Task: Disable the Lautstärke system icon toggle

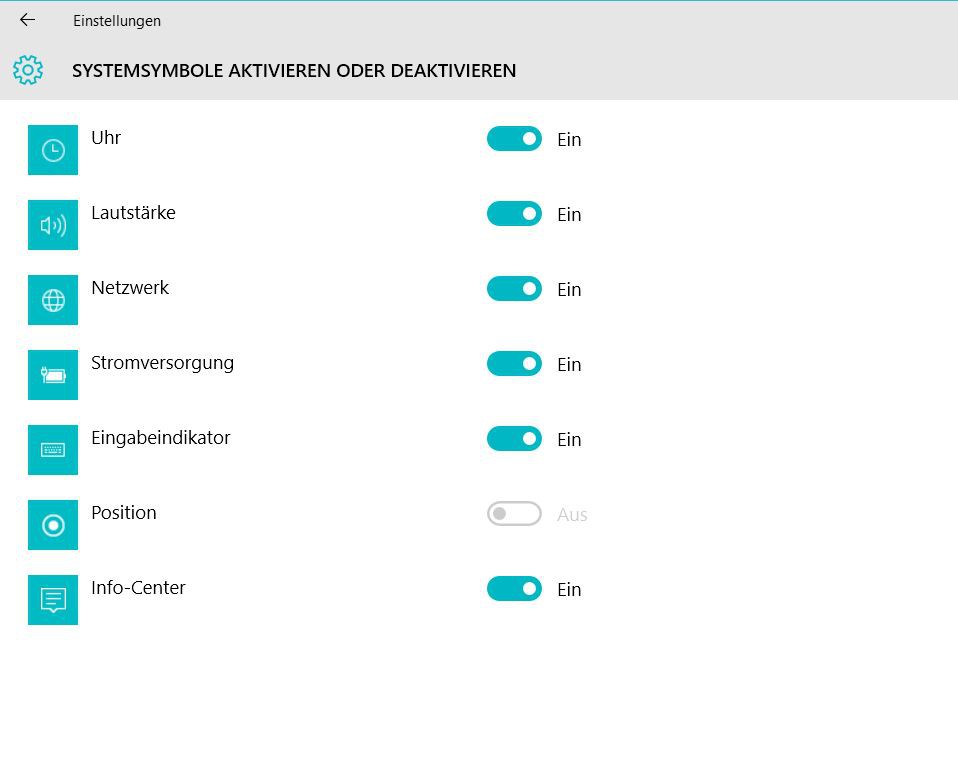Action: 514,214
